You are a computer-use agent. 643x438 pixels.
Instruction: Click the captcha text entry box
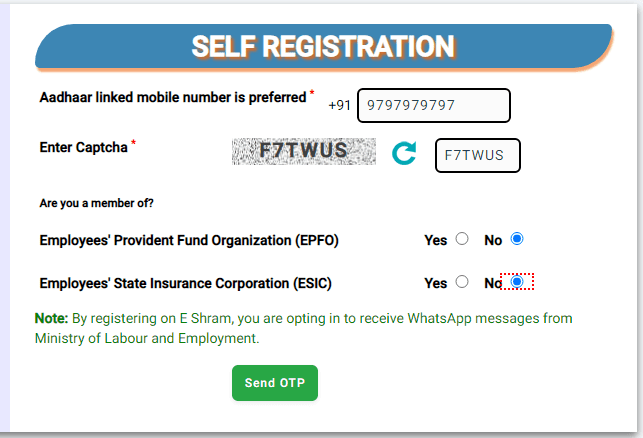(478, 155)
